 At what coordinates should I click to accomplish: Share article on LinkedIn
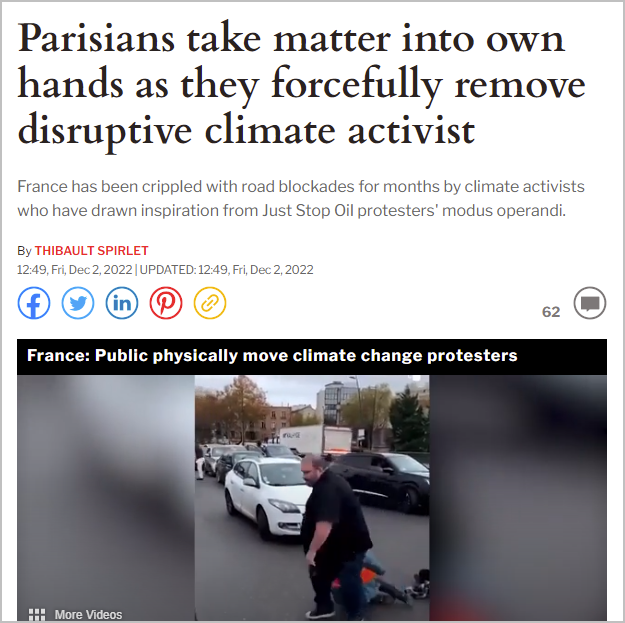click(x=122, y=303)
